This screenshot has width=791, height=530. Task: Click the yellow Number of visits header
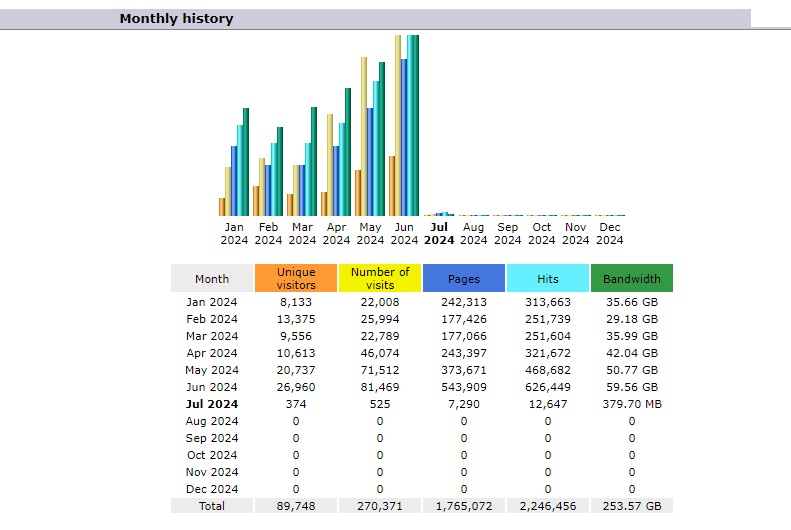380,278
